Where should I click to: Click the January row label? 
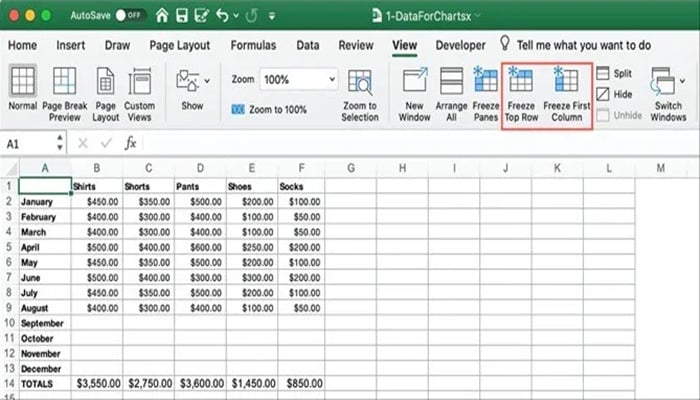(x=45, y=201)
